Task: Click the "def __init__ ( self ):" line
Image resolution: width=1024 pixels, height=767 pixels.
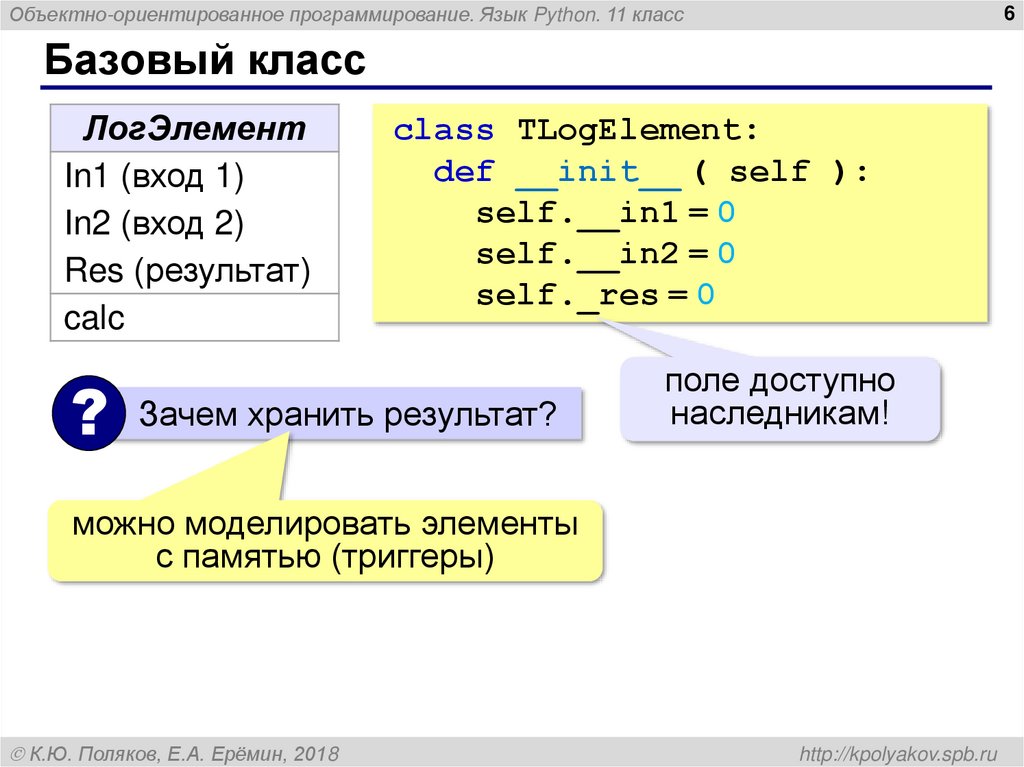Action: pyautogui.click(x=651, y=172)
